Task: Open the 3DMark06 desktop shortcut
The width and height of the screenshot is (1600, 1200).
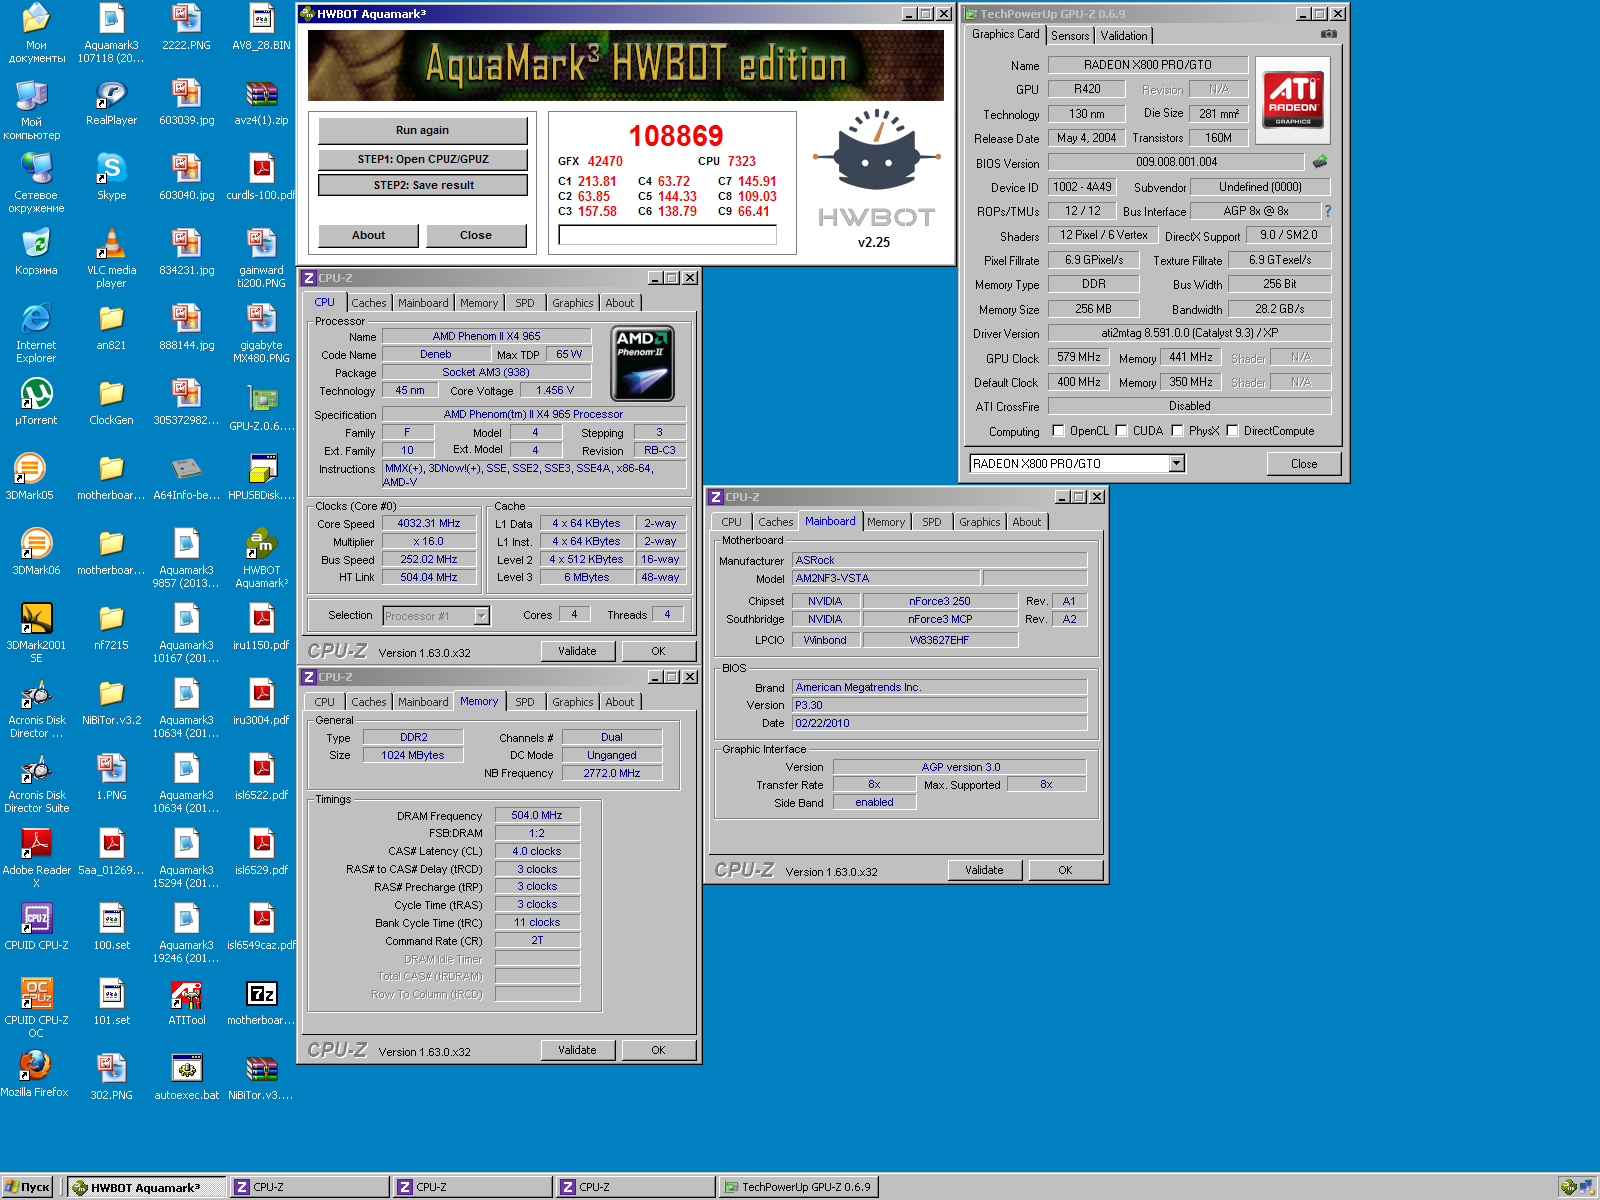Action: 36,544
